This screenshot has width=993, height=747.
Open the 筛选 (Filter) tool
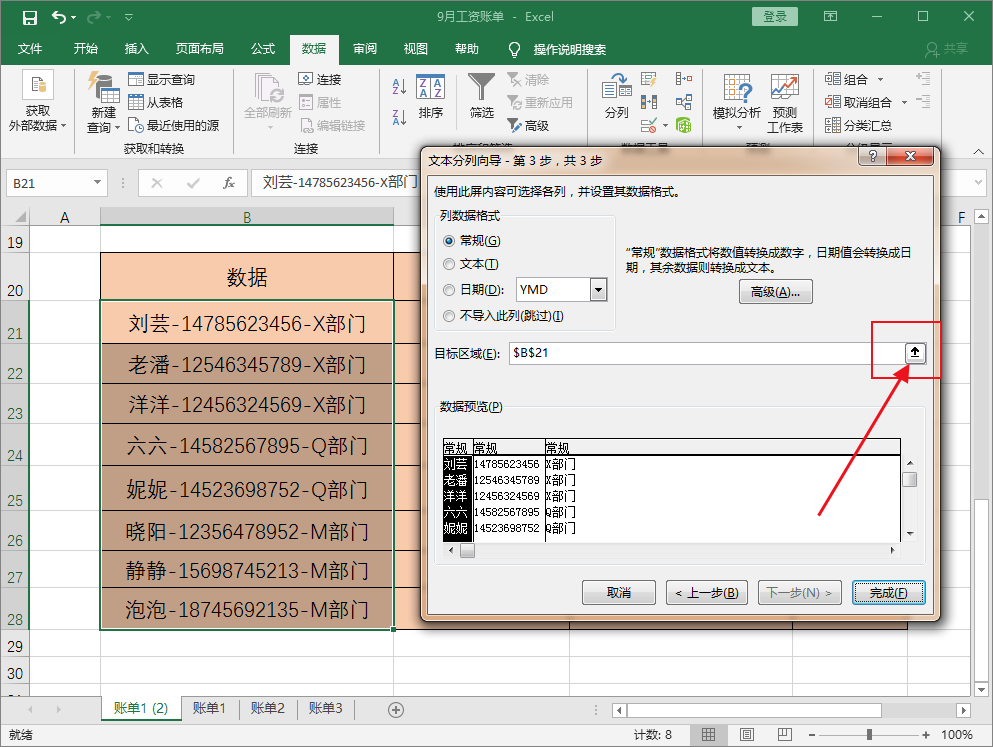[x=481, y=97]
